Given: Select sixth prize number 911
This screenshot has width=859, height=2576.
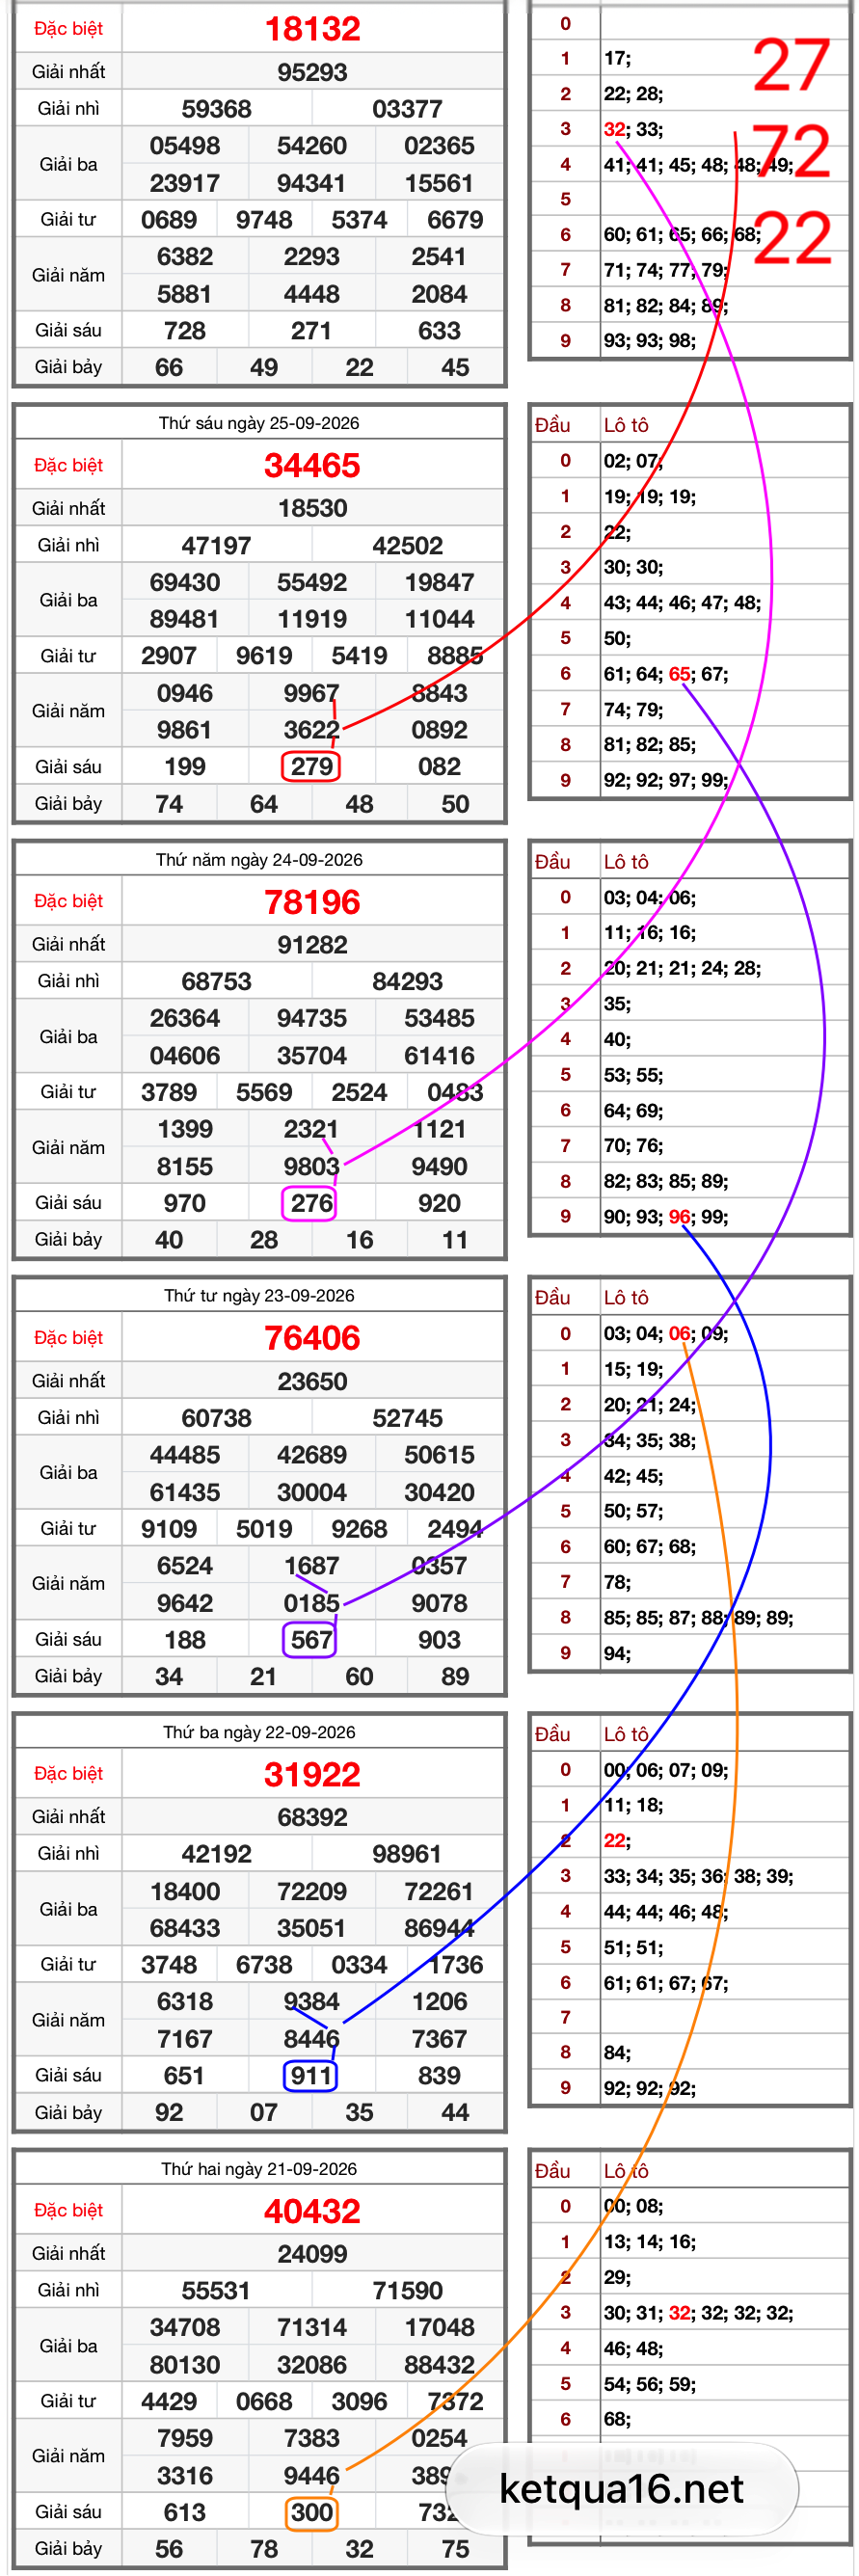Looking at the screenshot, I should tap(312, 2076).
